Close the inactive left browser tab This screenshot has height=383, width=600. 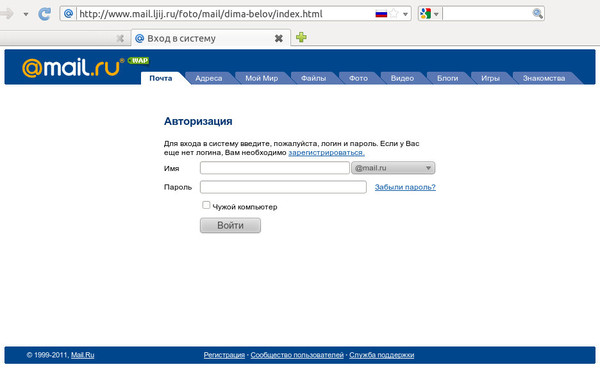point(120,38)
